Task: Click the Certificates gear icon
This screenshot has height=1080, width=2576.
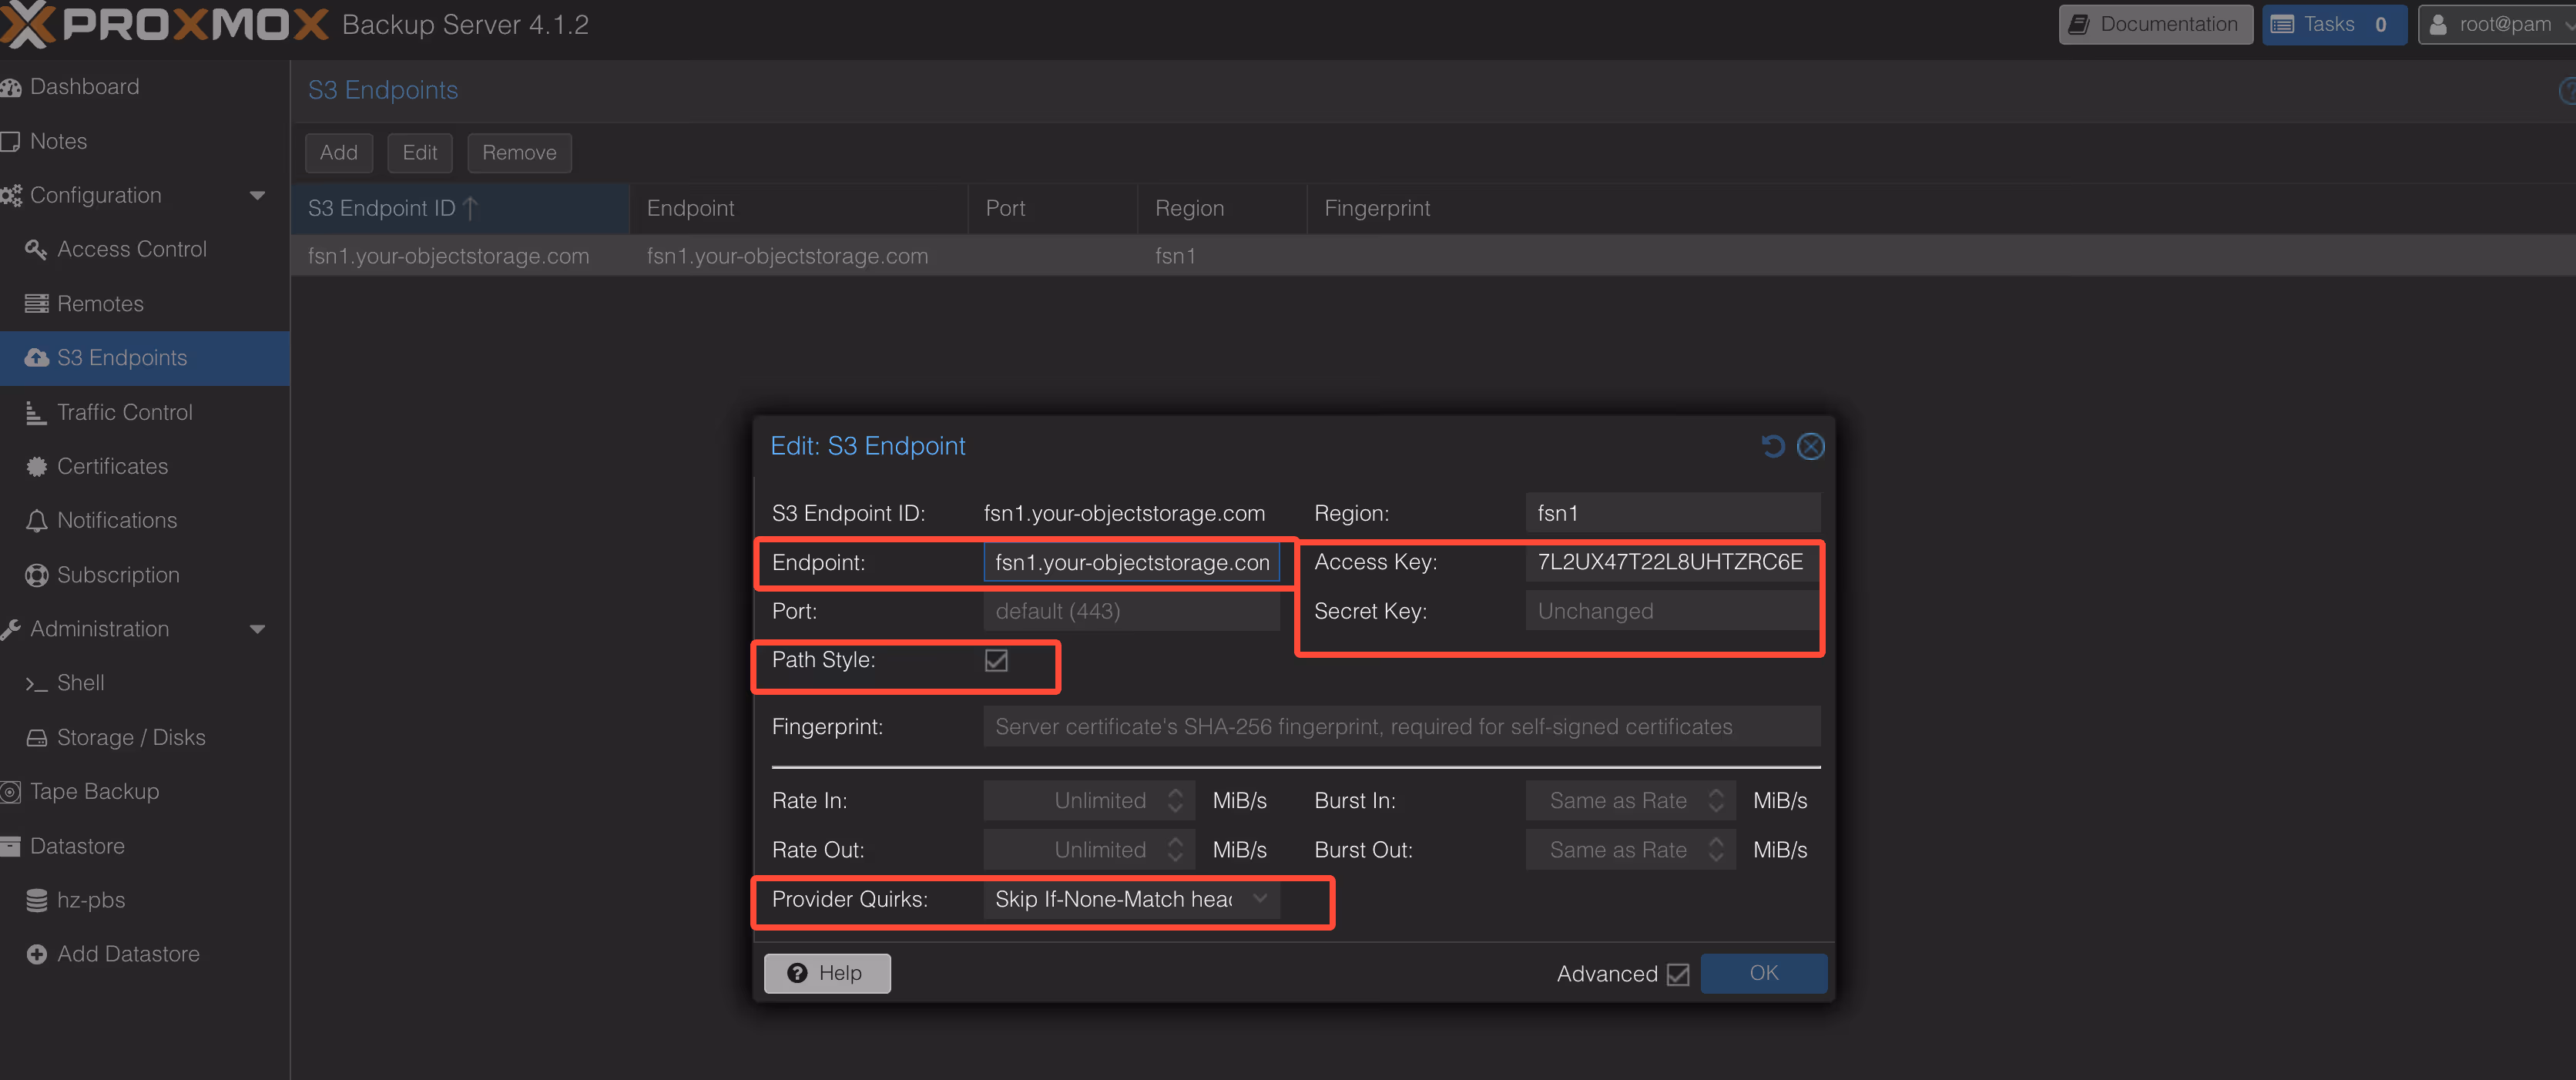Action: tap(37, 466)
